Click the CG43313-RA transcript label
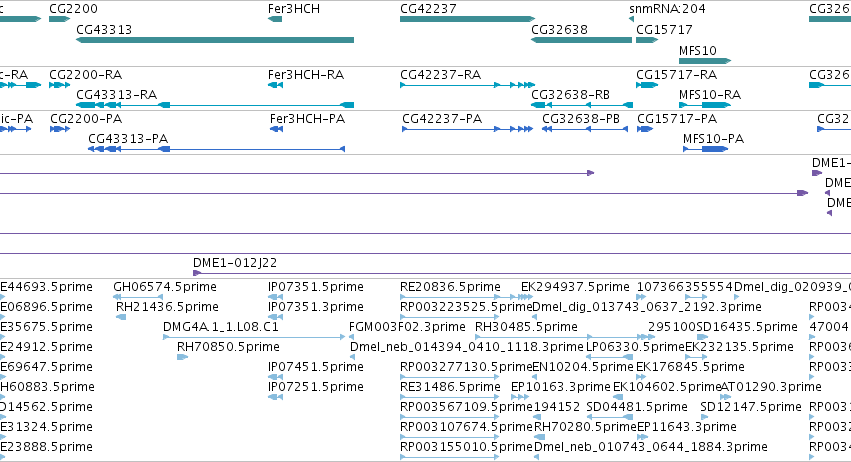Image resolution: width=851 pixels, height=462 pixels. pos(117,94)
